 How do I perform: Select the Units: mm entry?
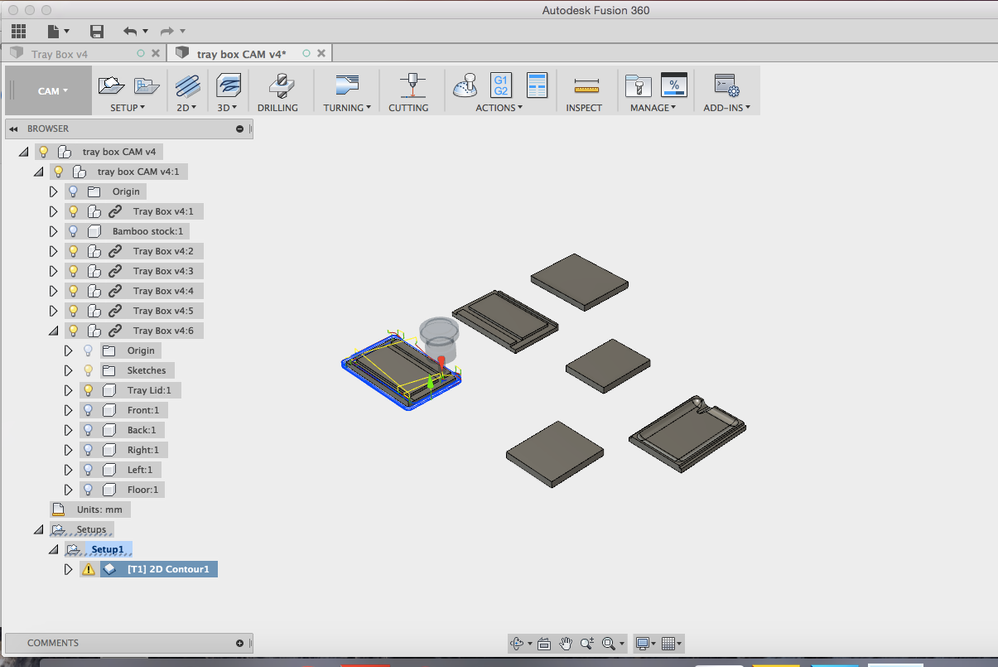[99, 509]
